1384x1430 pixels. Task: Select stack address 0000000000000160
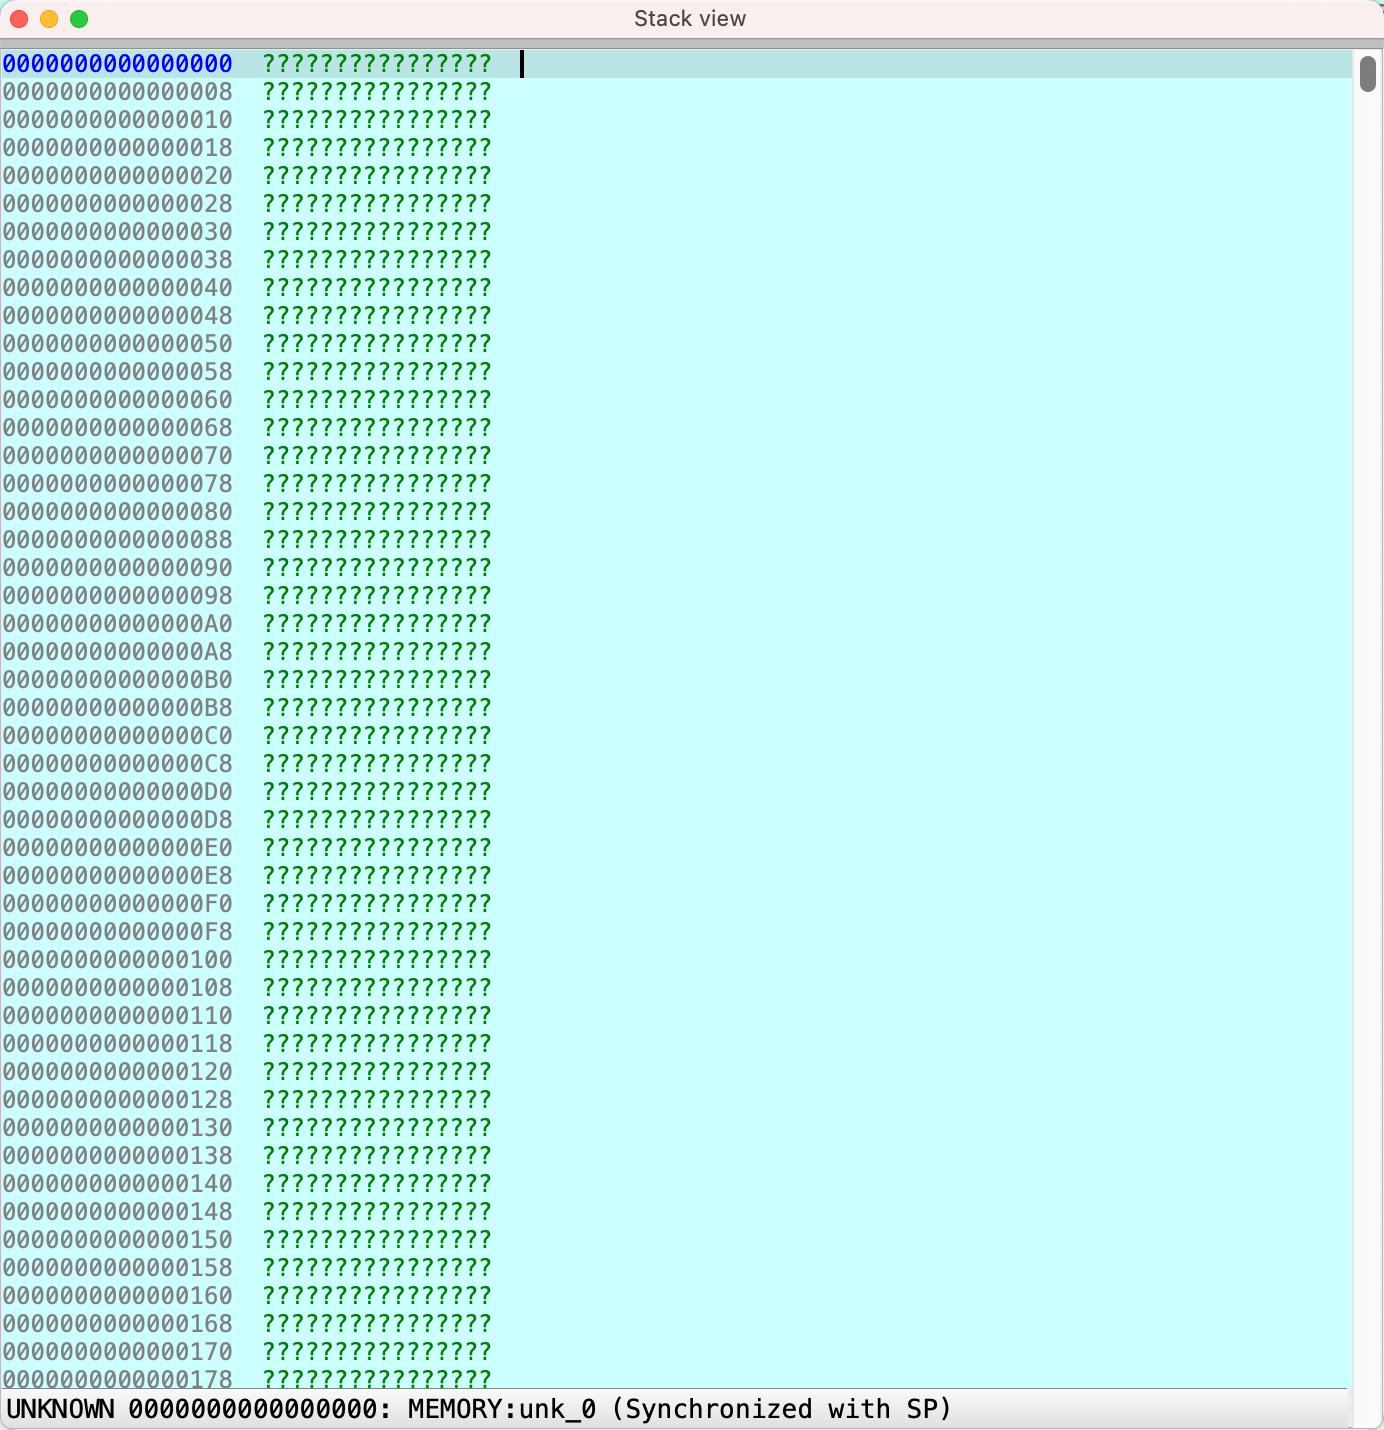click(118, 1296)
